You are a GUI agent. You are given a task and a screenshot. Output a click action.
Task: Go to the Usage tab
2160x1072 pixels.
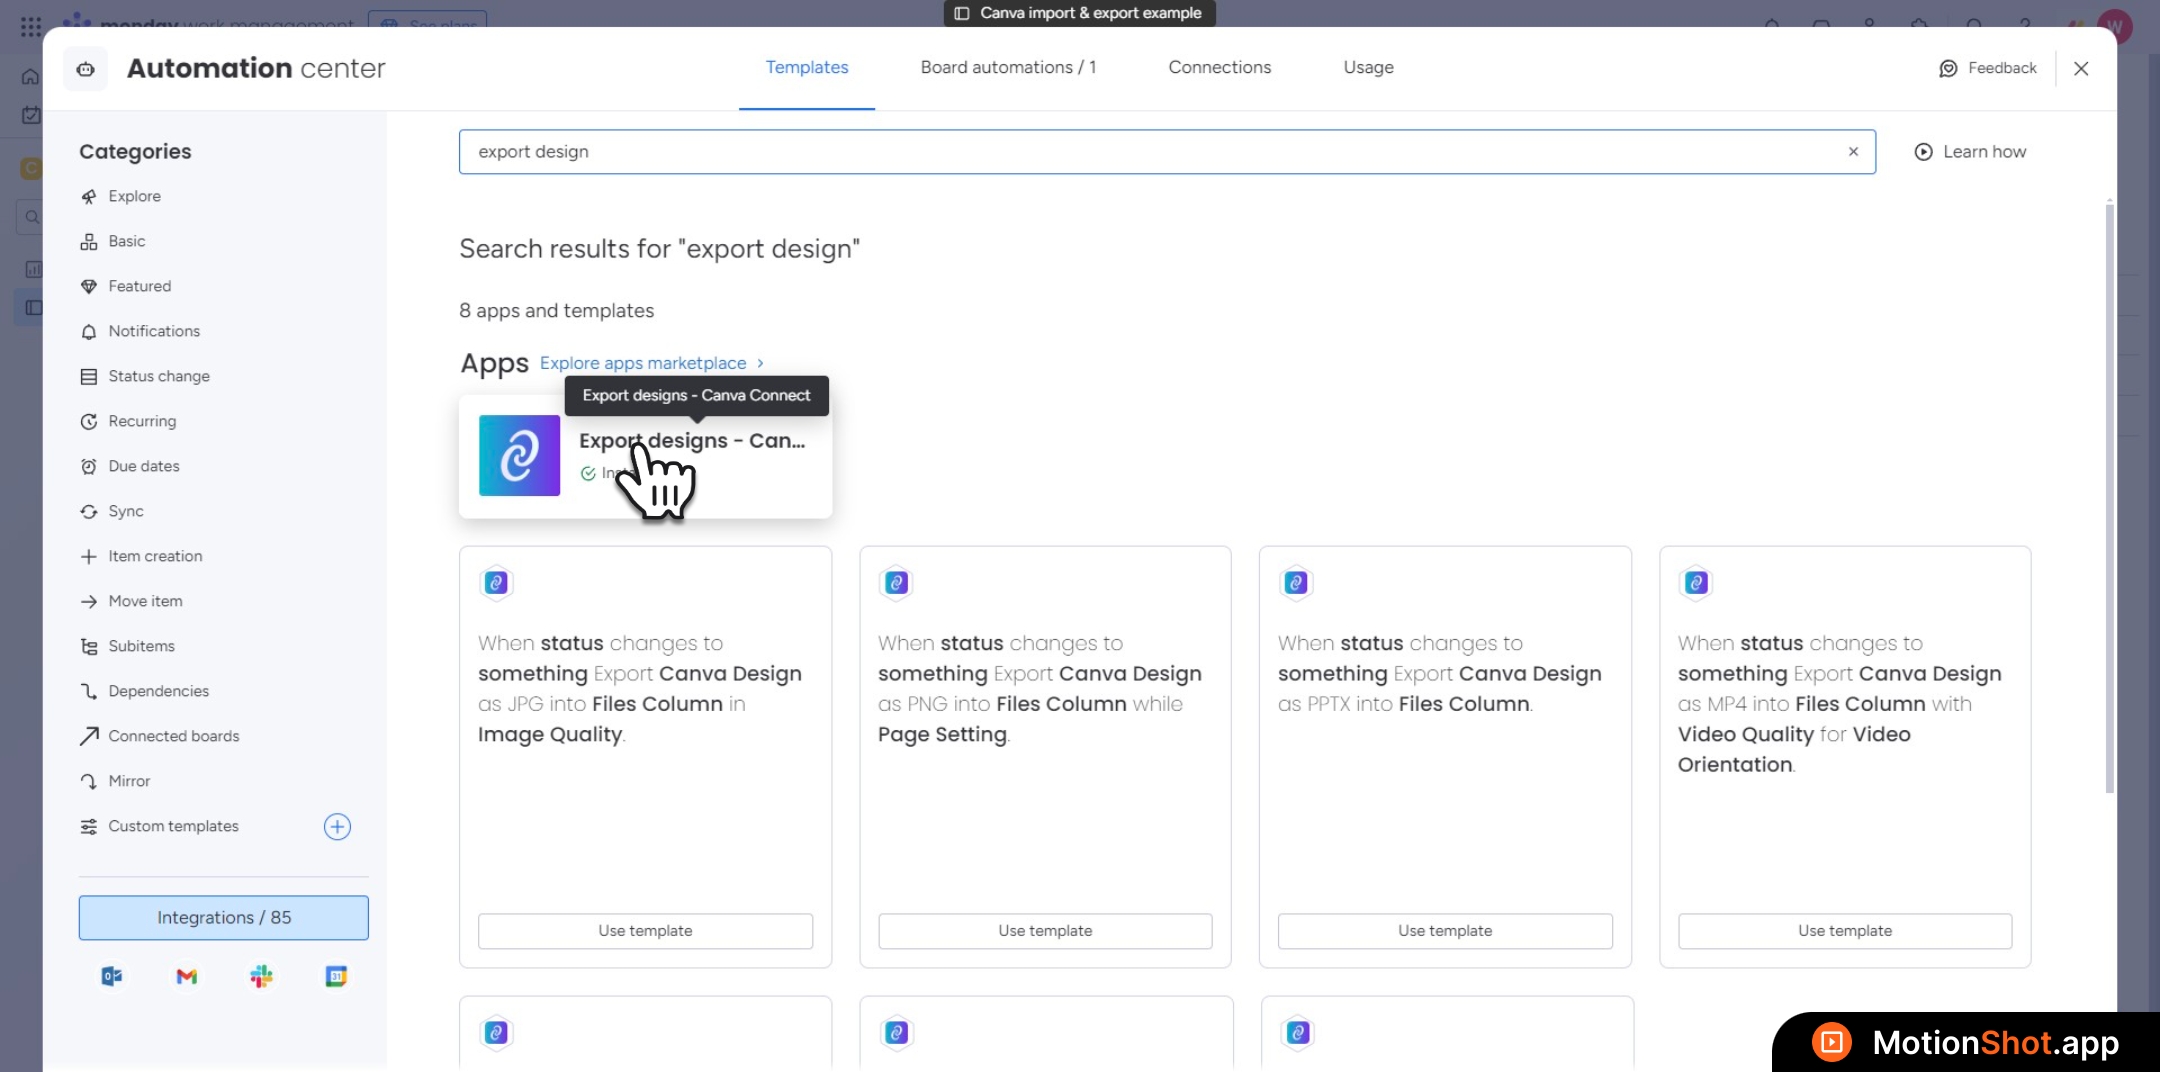[1368, 67]
